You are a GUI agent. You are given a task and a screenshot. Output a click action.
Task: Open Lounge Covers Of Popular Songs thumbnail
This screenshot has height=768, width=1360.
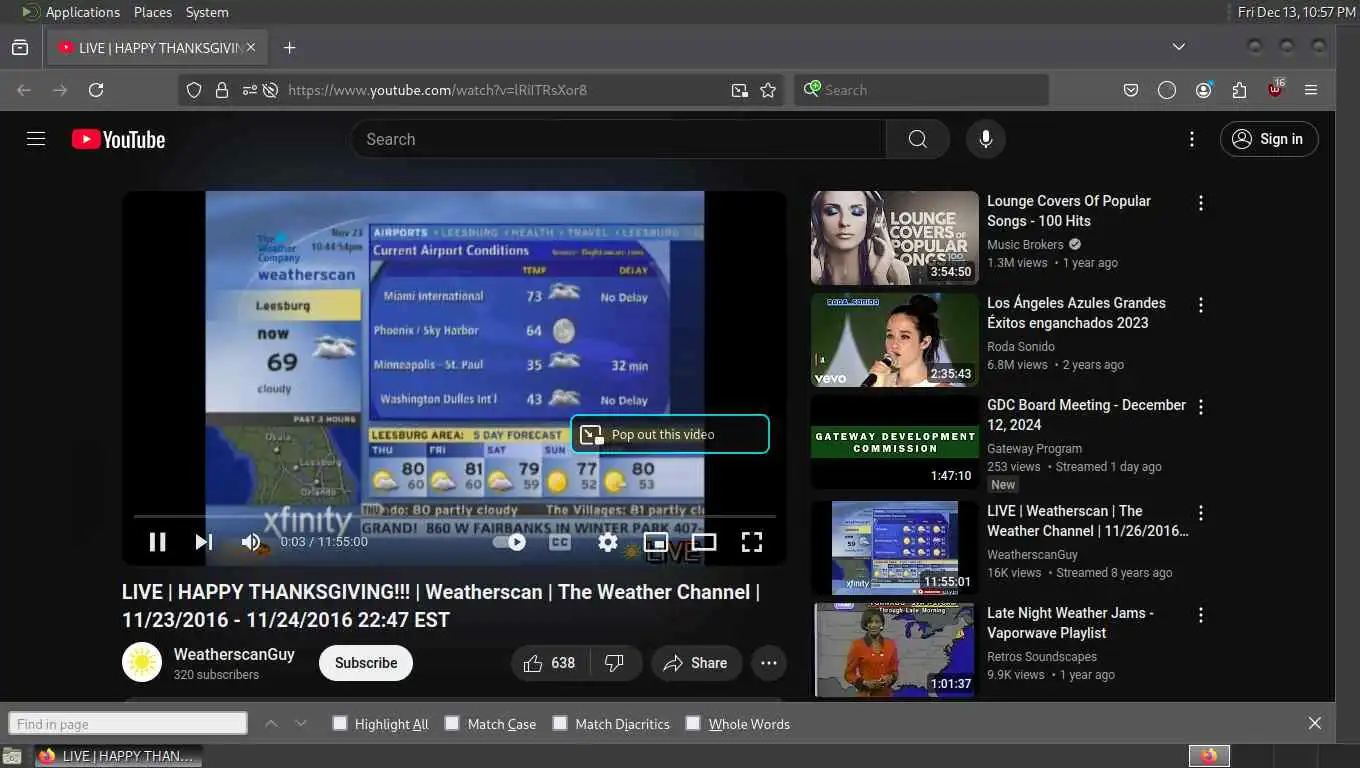895,238
